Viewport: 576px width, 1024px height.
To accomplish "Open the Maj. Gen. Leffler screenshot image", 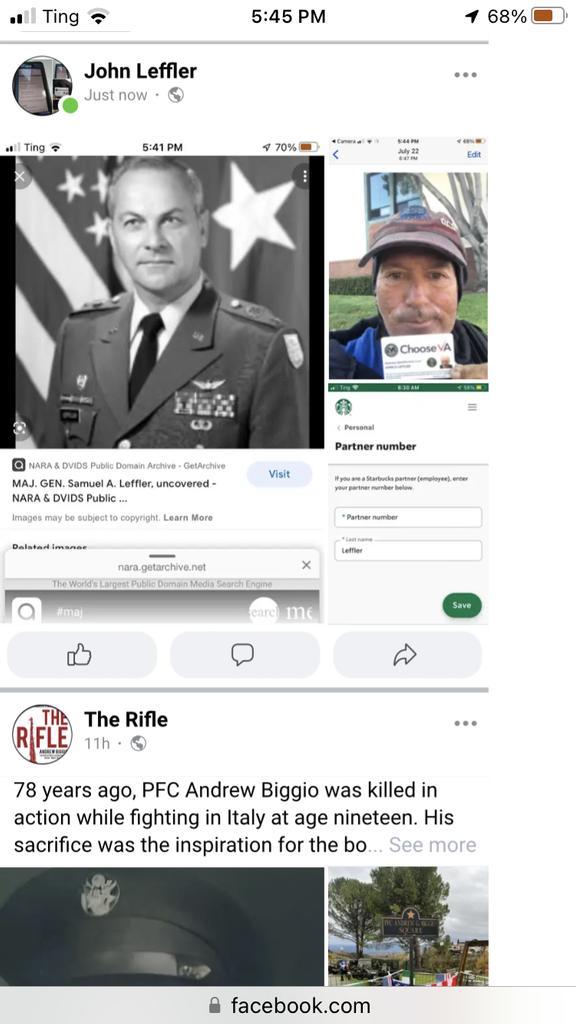I will (162, 380).
